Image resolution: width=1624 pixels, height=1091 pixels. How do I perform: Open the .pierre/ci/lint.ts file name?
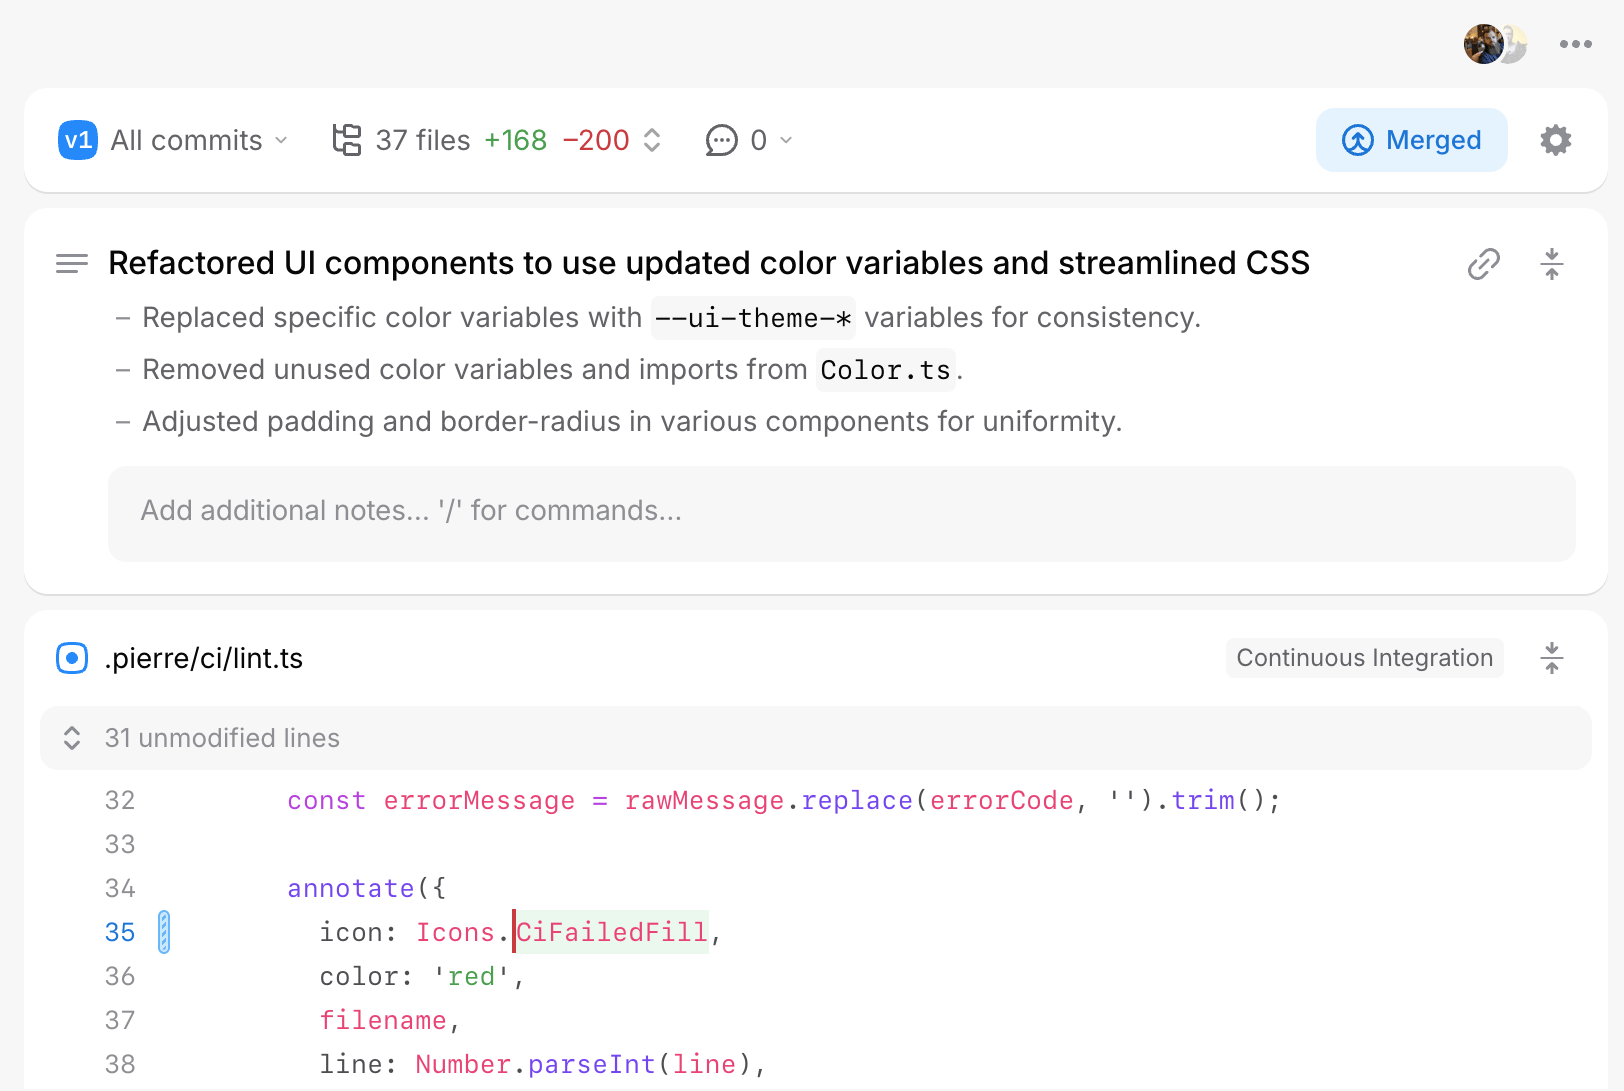coord(204,658)
